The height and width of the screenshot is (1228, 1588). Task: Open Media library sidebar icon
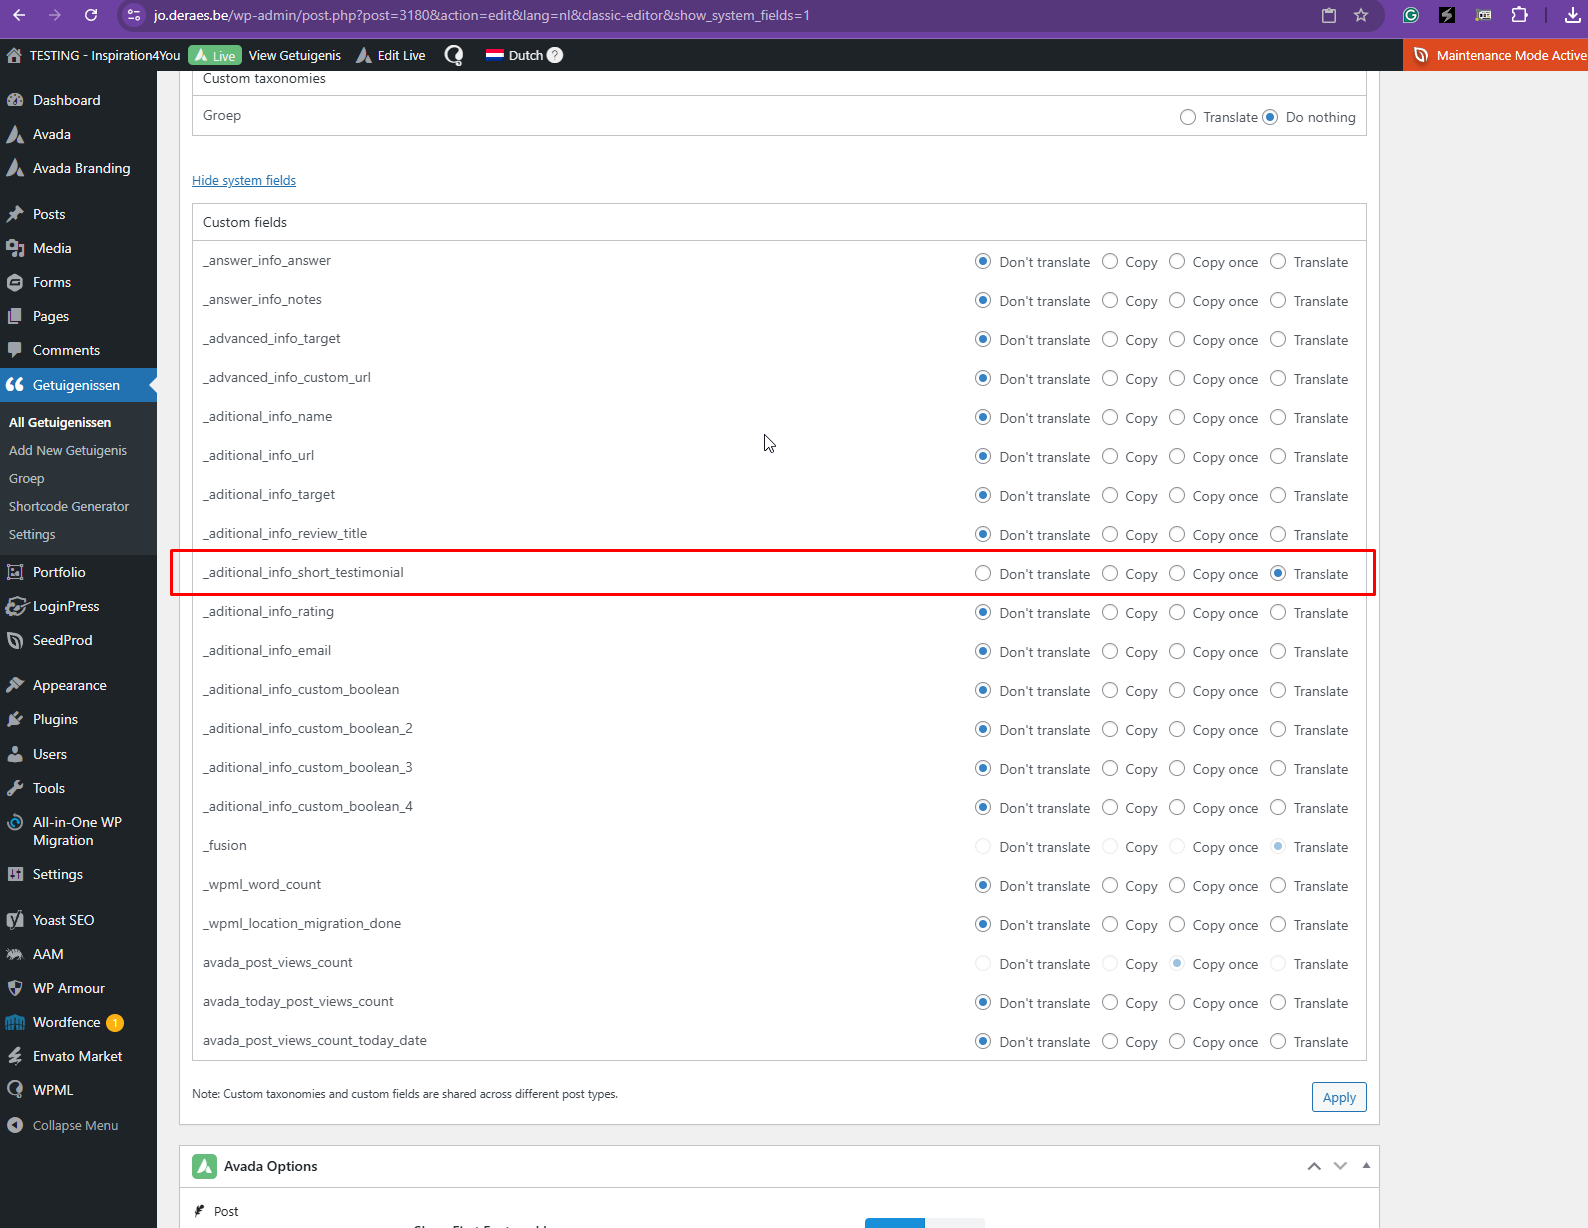tap(15, 248)
